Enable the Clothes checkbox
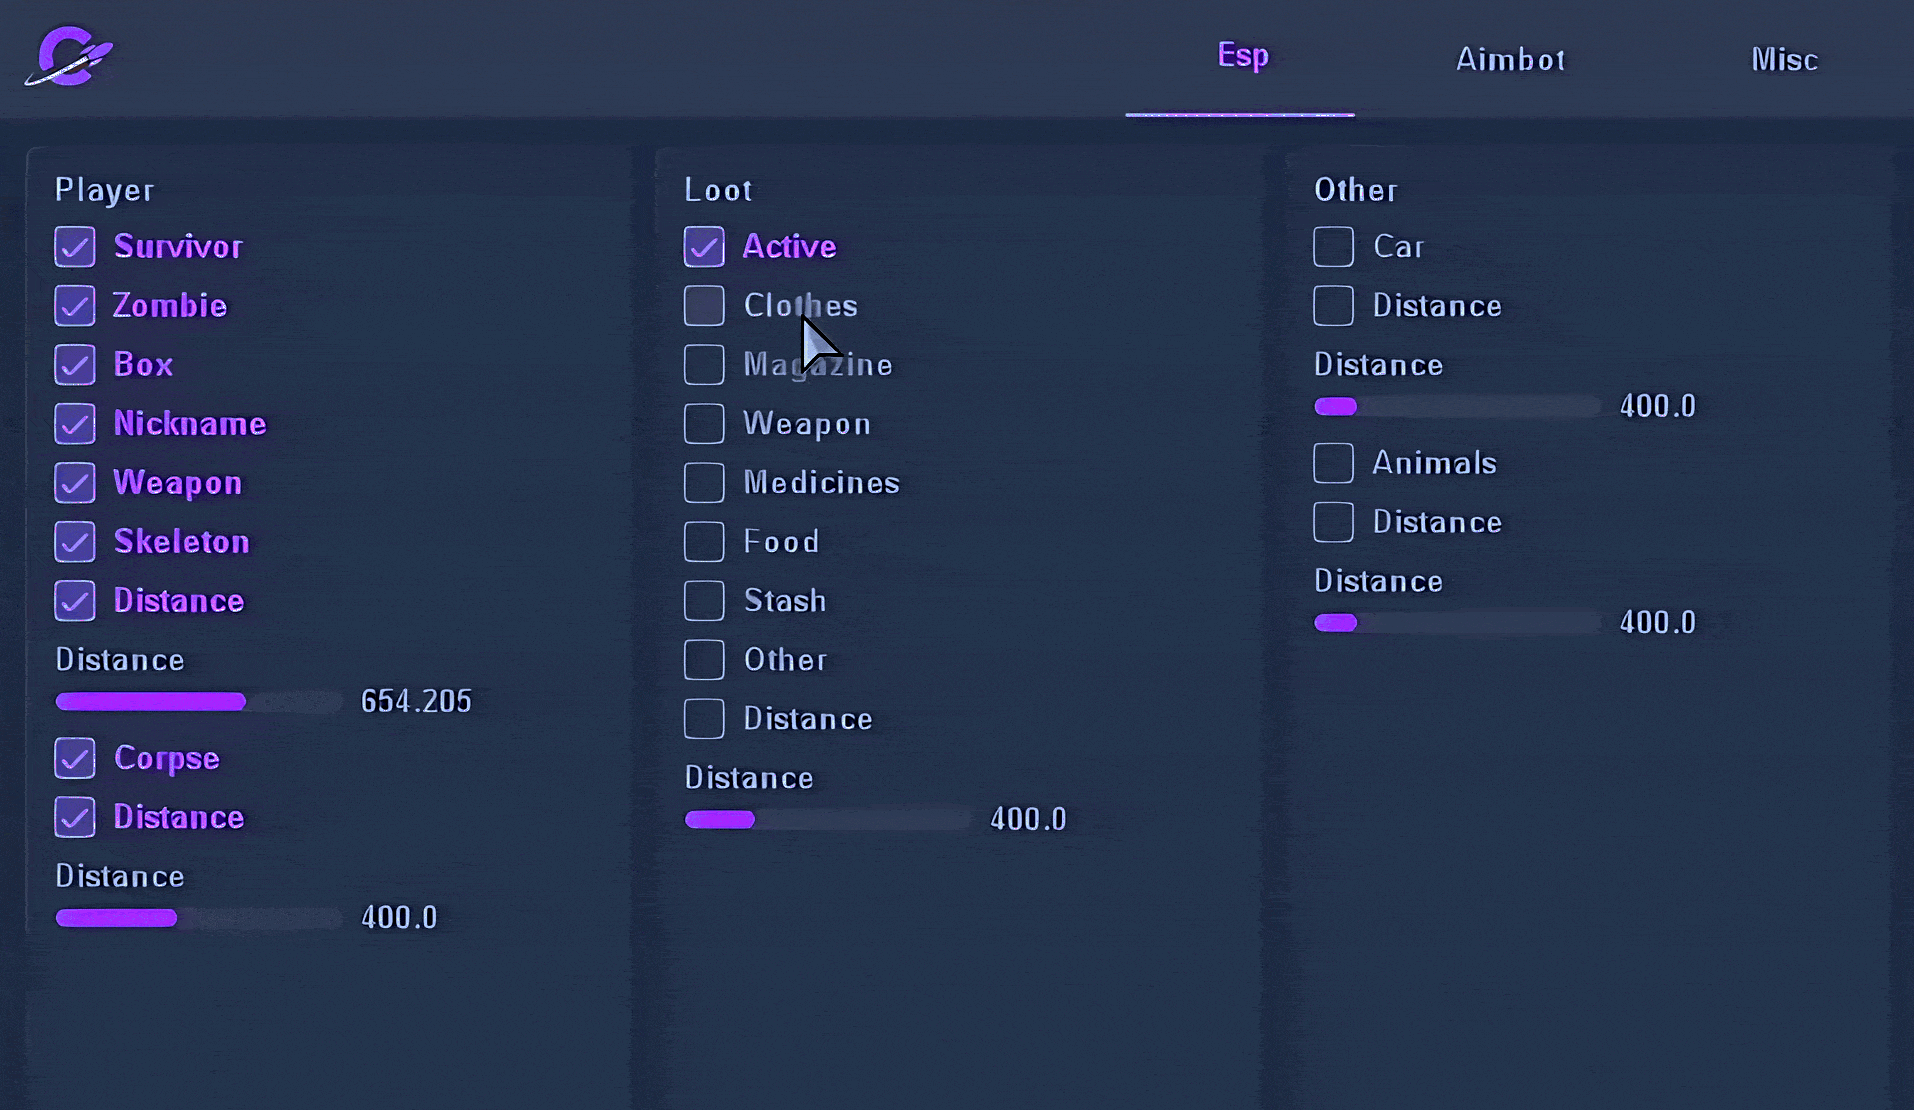1914x1110 pixels. (704, 306)
